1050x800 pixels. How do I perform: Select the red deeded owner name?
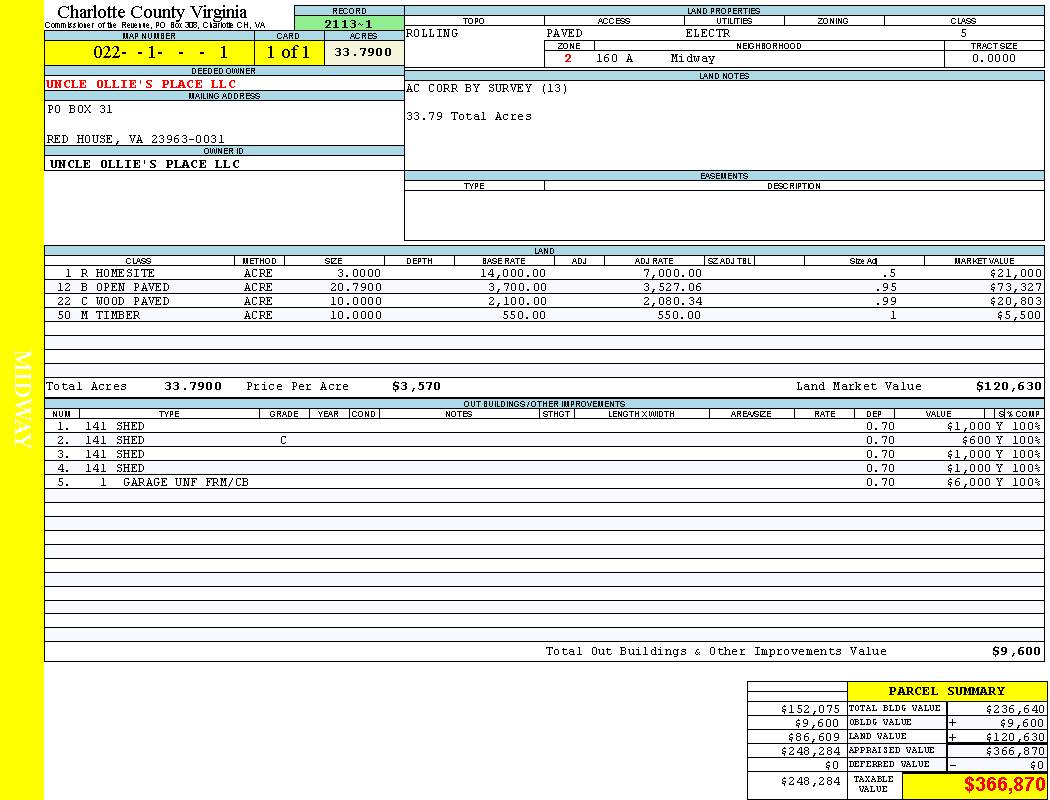pyautogui.click(x=141, y=84)
